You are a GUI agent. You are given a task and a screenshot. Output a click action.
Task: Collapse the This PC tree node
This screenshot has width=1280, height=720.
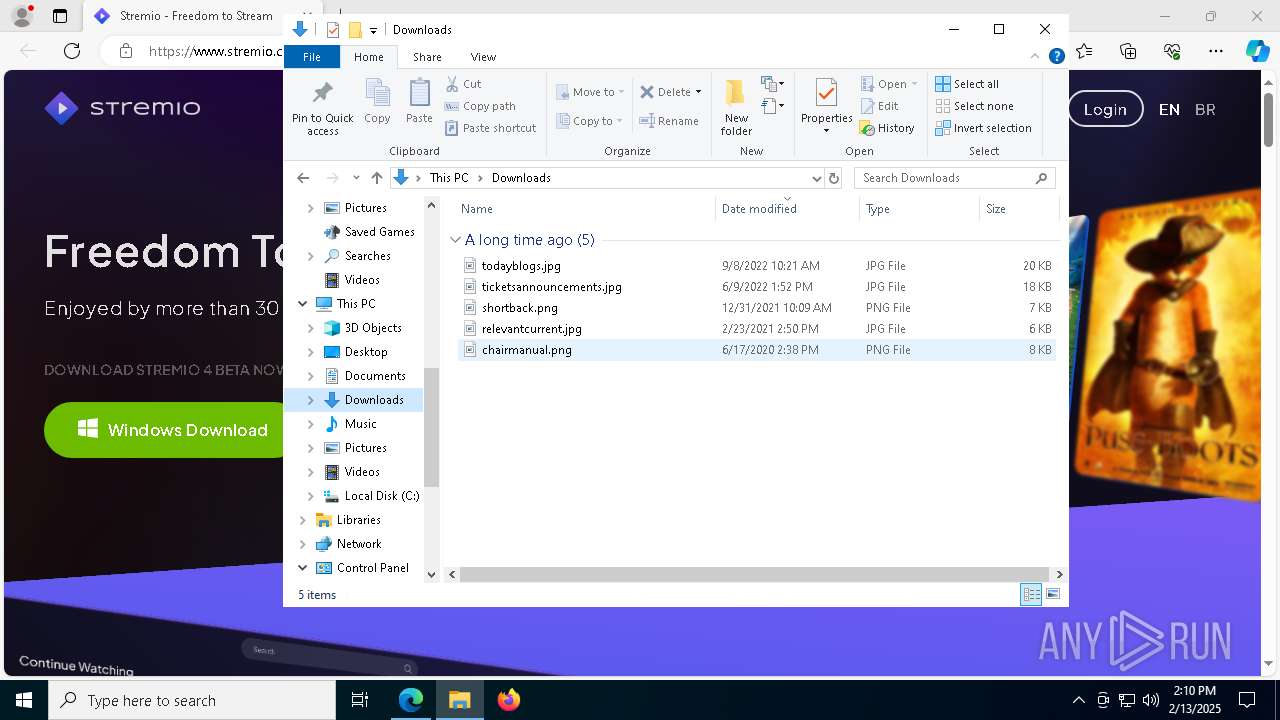302,304
